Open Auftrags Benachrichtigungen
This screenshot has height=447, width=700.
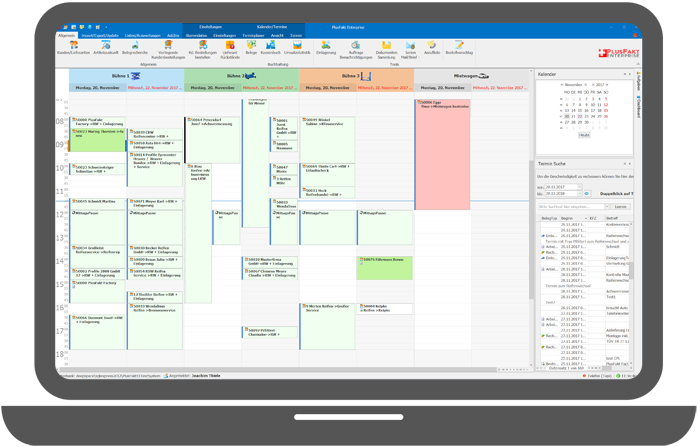(x=356, y=50)
